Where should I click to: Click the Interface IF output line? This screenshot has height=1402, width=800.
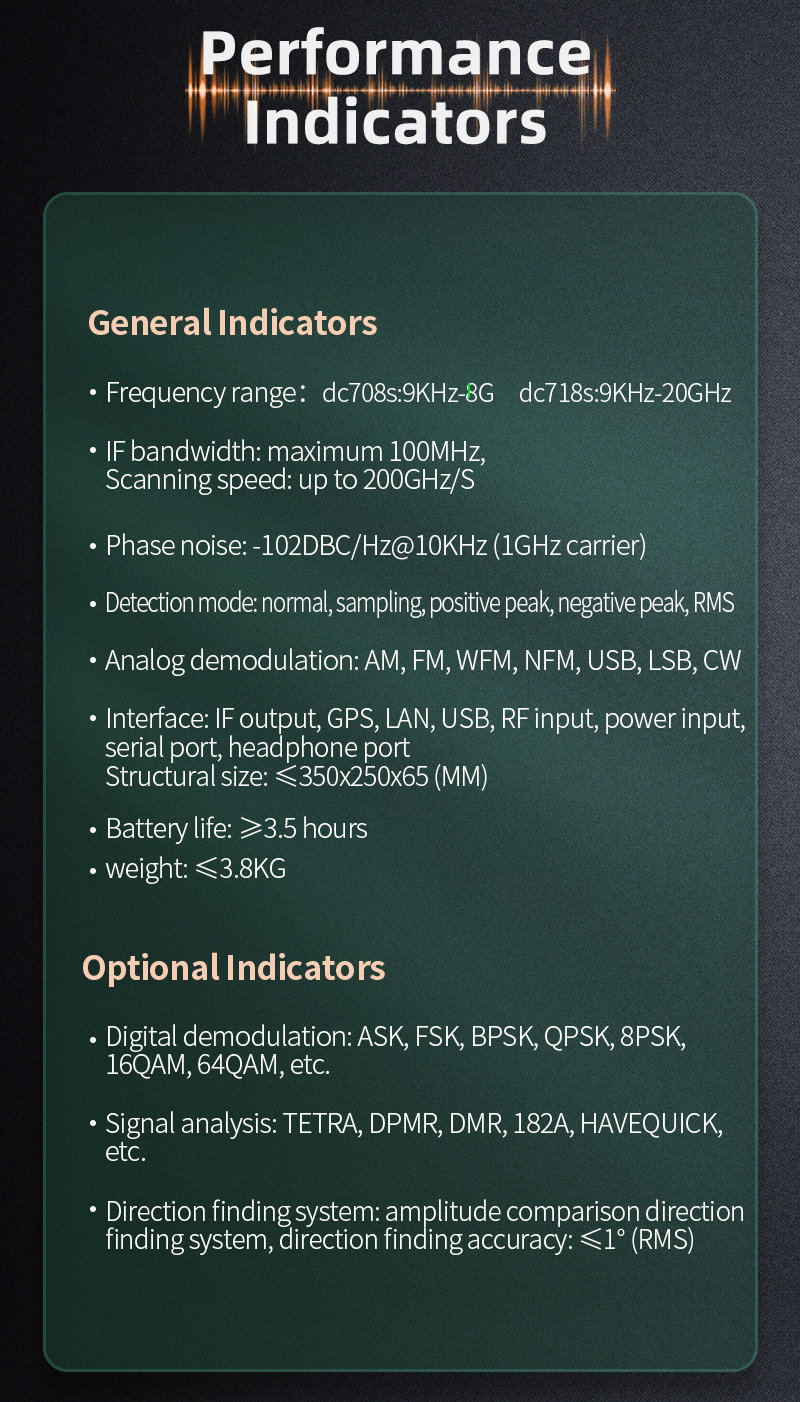click(x=425, y=719)
